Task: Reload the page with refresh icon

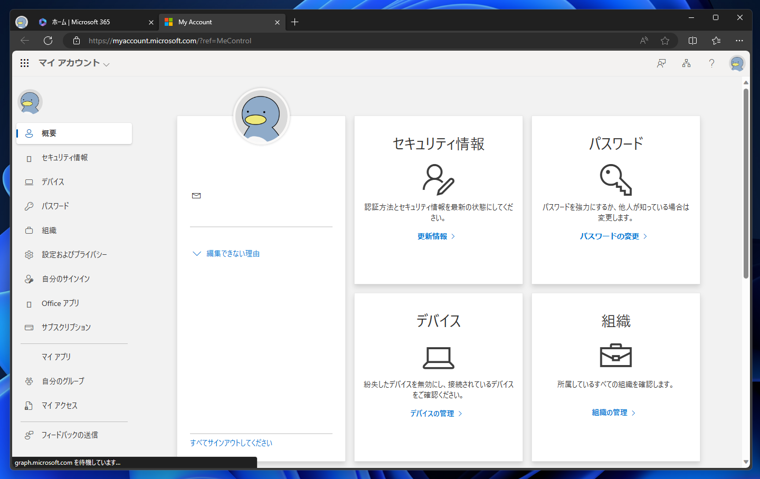Action: click(48, 41)
